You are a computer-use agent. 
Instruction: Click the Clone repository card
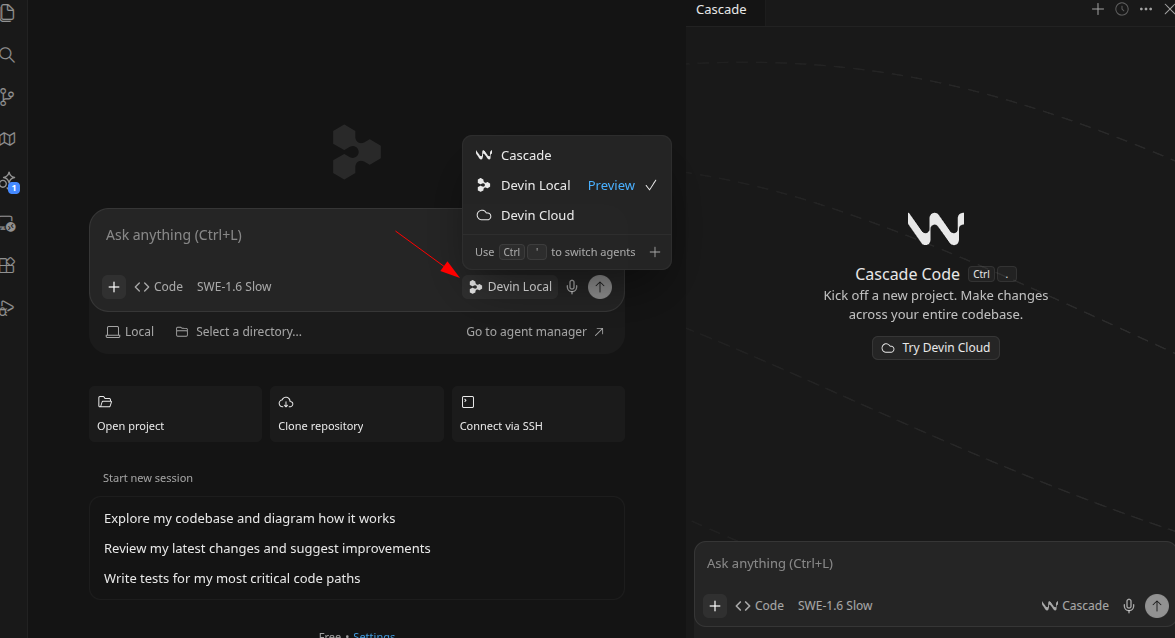tap(357, 414)
